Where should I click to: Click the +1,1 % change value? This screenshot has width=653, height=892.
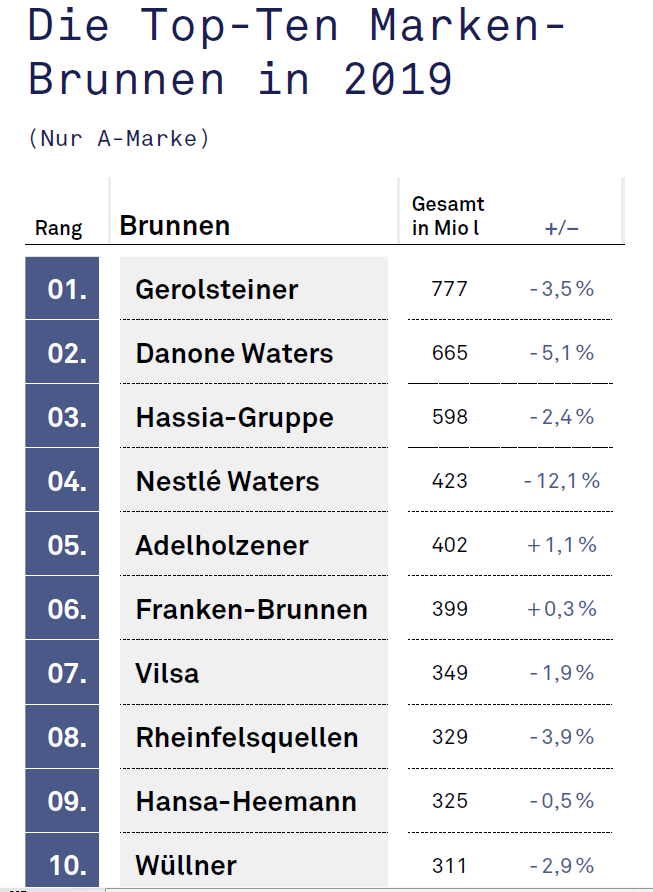[561, 545]
